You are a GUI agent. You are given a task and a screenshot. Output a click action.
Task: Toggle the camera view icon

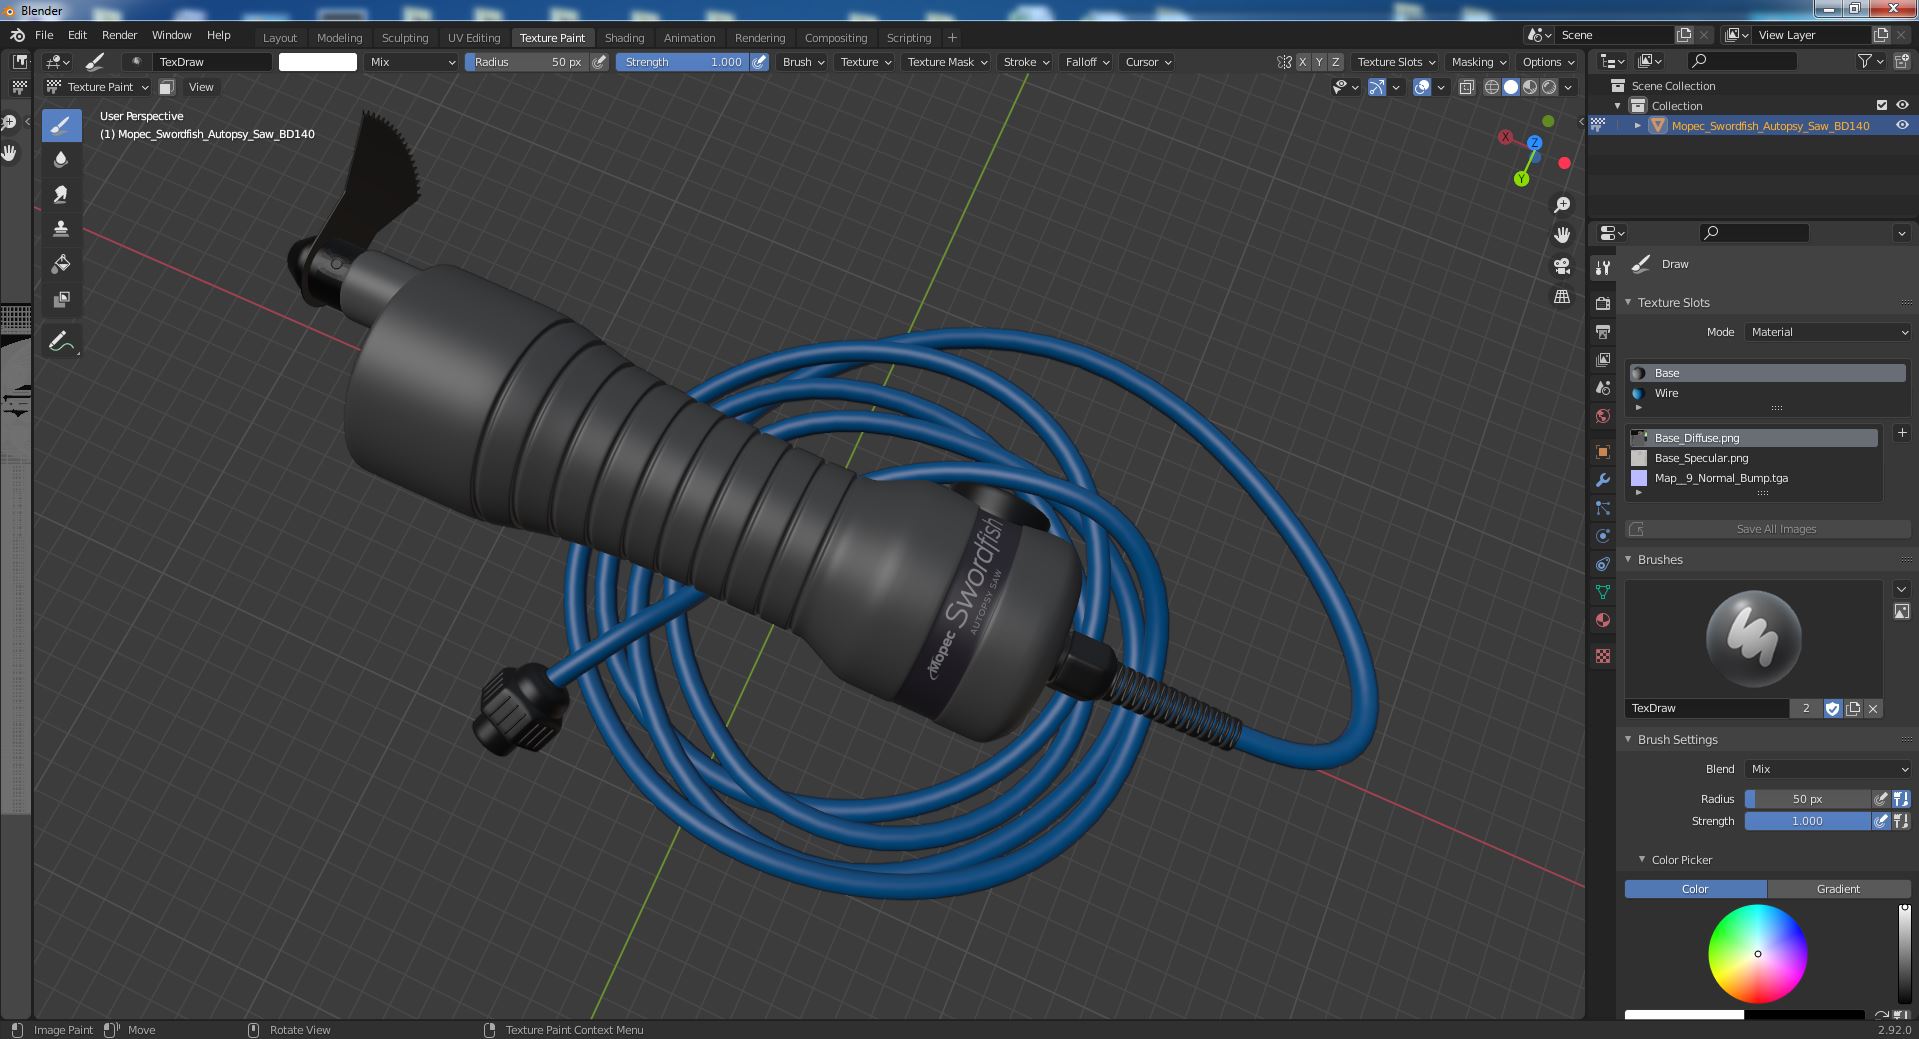tap(1562, 266)
